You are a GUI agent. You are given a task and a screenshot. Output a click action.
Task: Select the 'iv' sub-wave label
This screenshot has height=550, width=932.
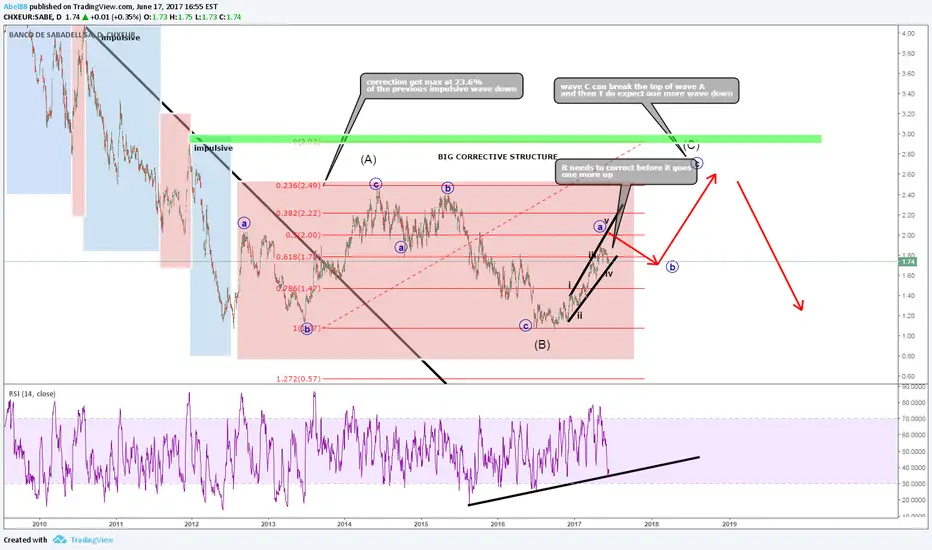pos(609,274)
